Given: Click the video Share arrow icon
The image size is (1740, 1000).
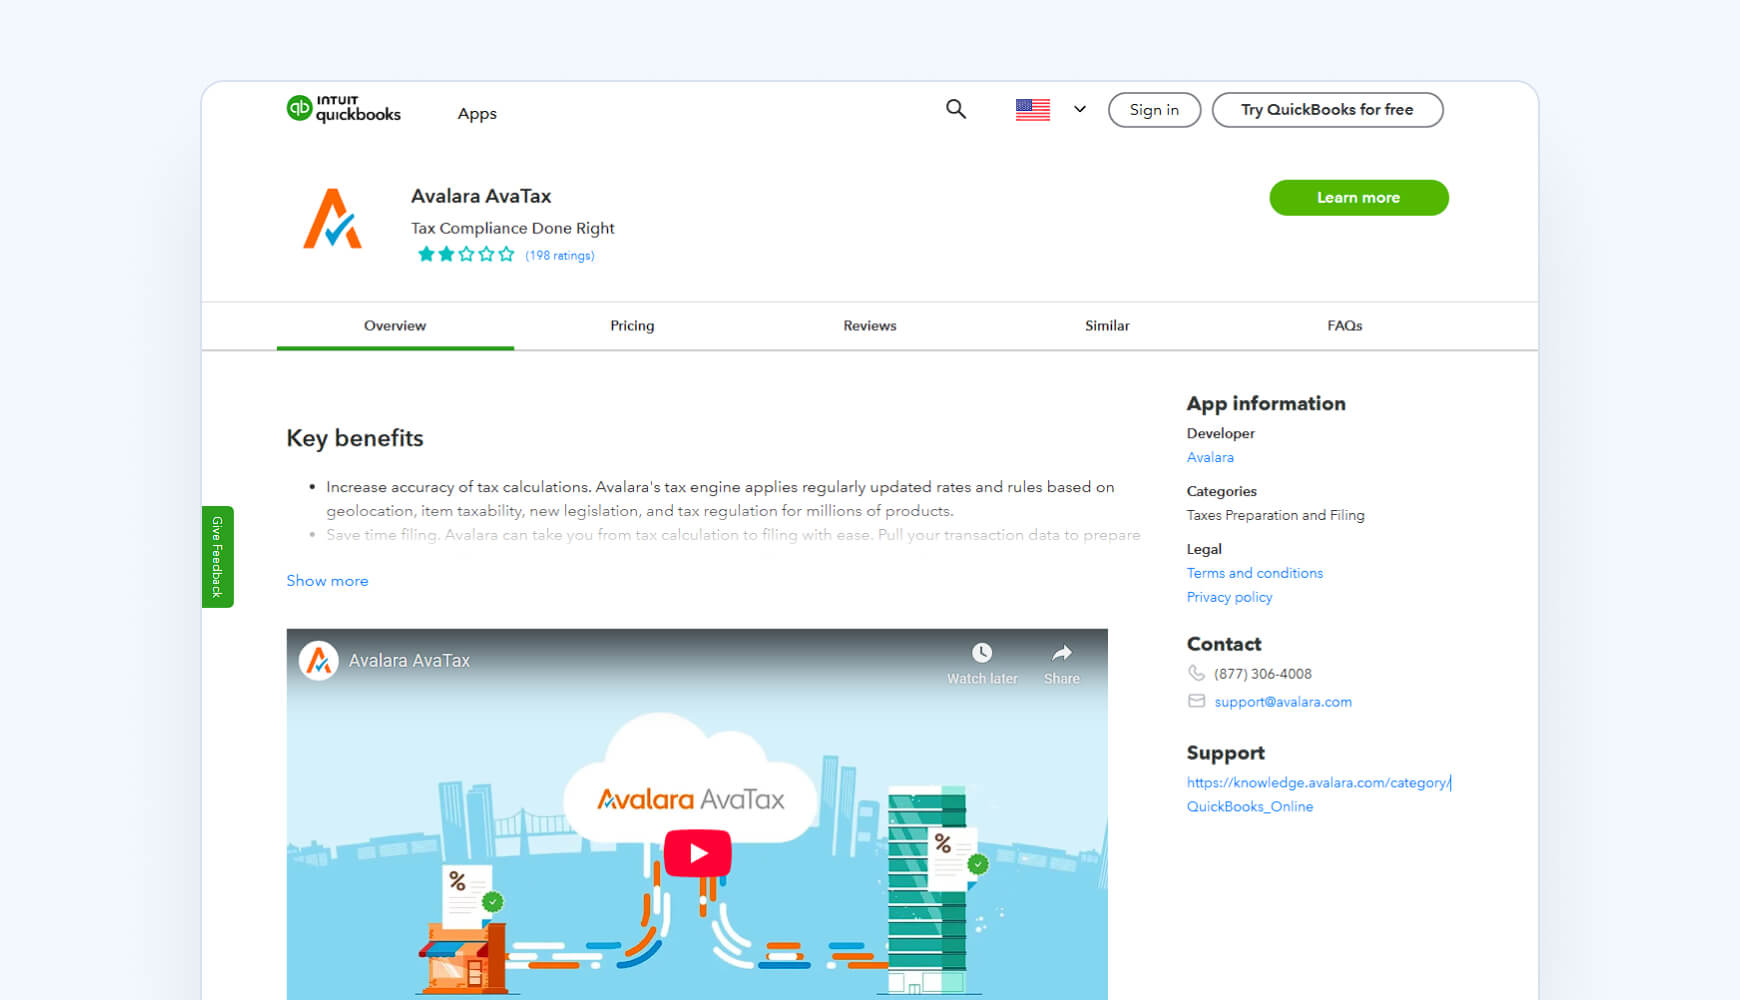Looking at the screenshot, I should point(1062,653).
